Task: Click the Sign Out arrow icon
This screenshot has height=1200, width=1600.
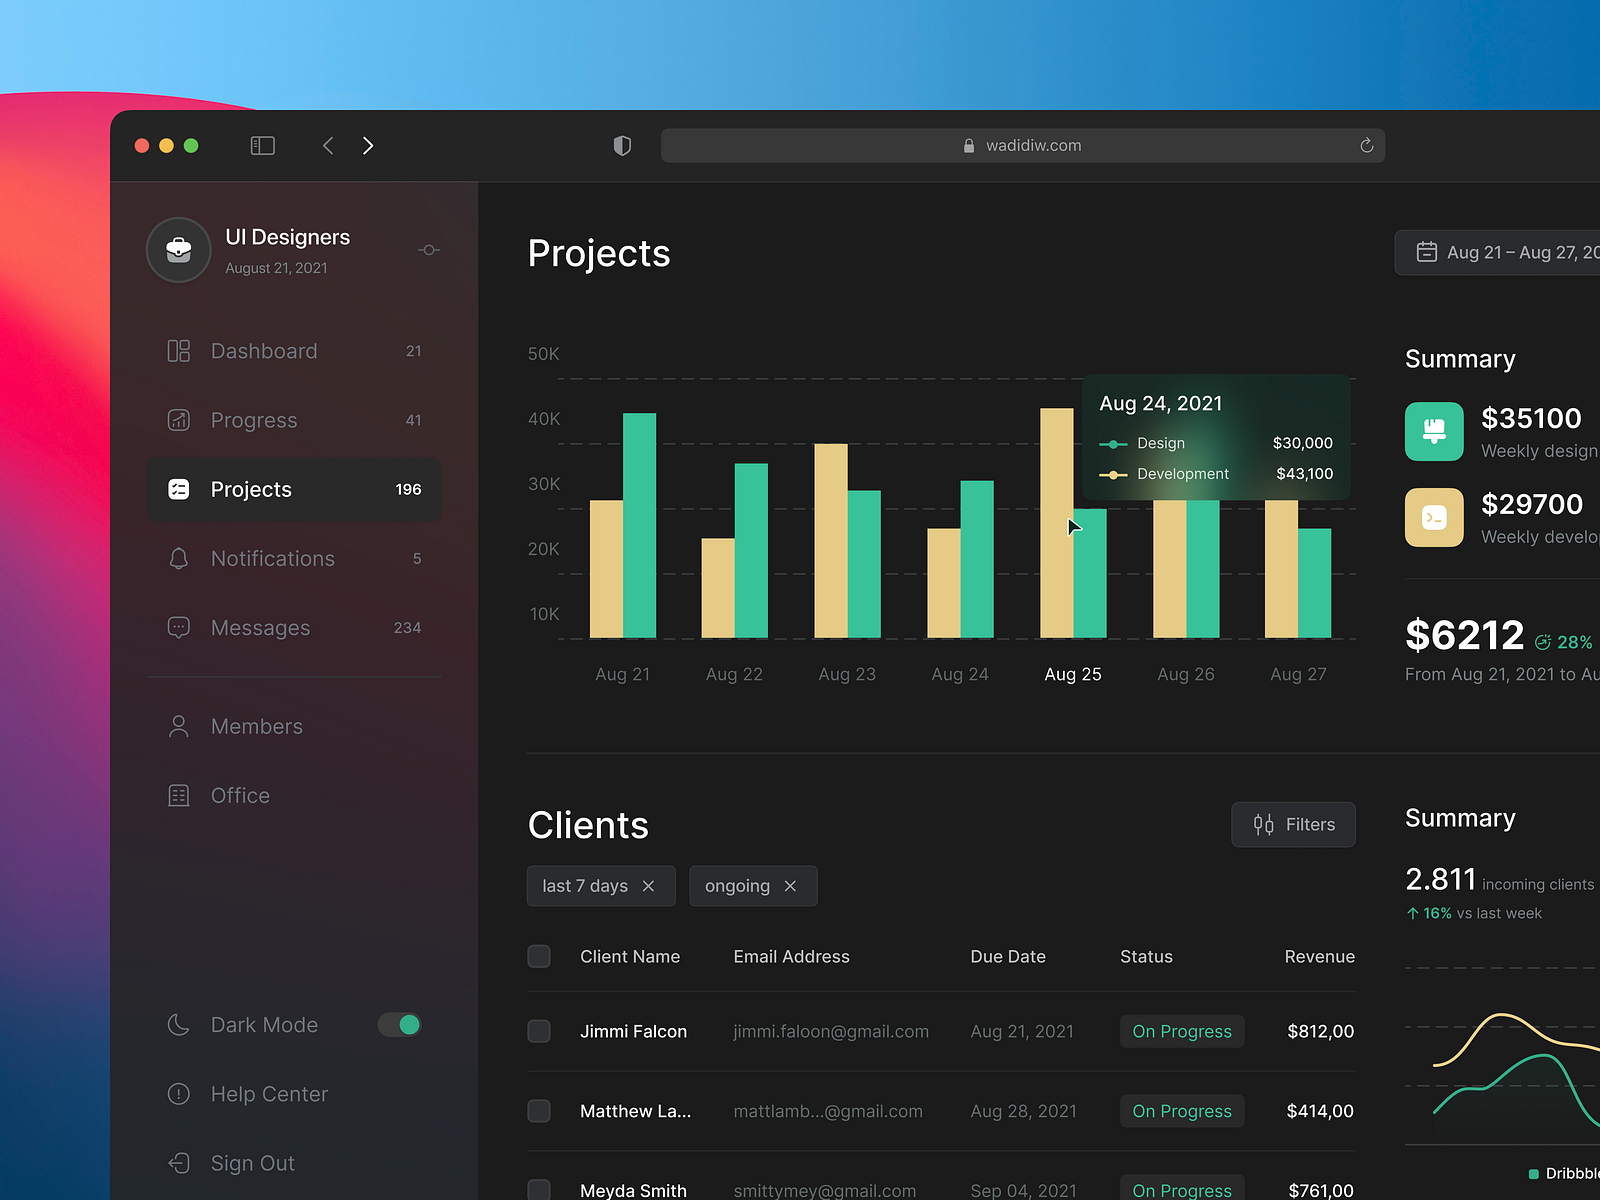Action: [179, 1163]
